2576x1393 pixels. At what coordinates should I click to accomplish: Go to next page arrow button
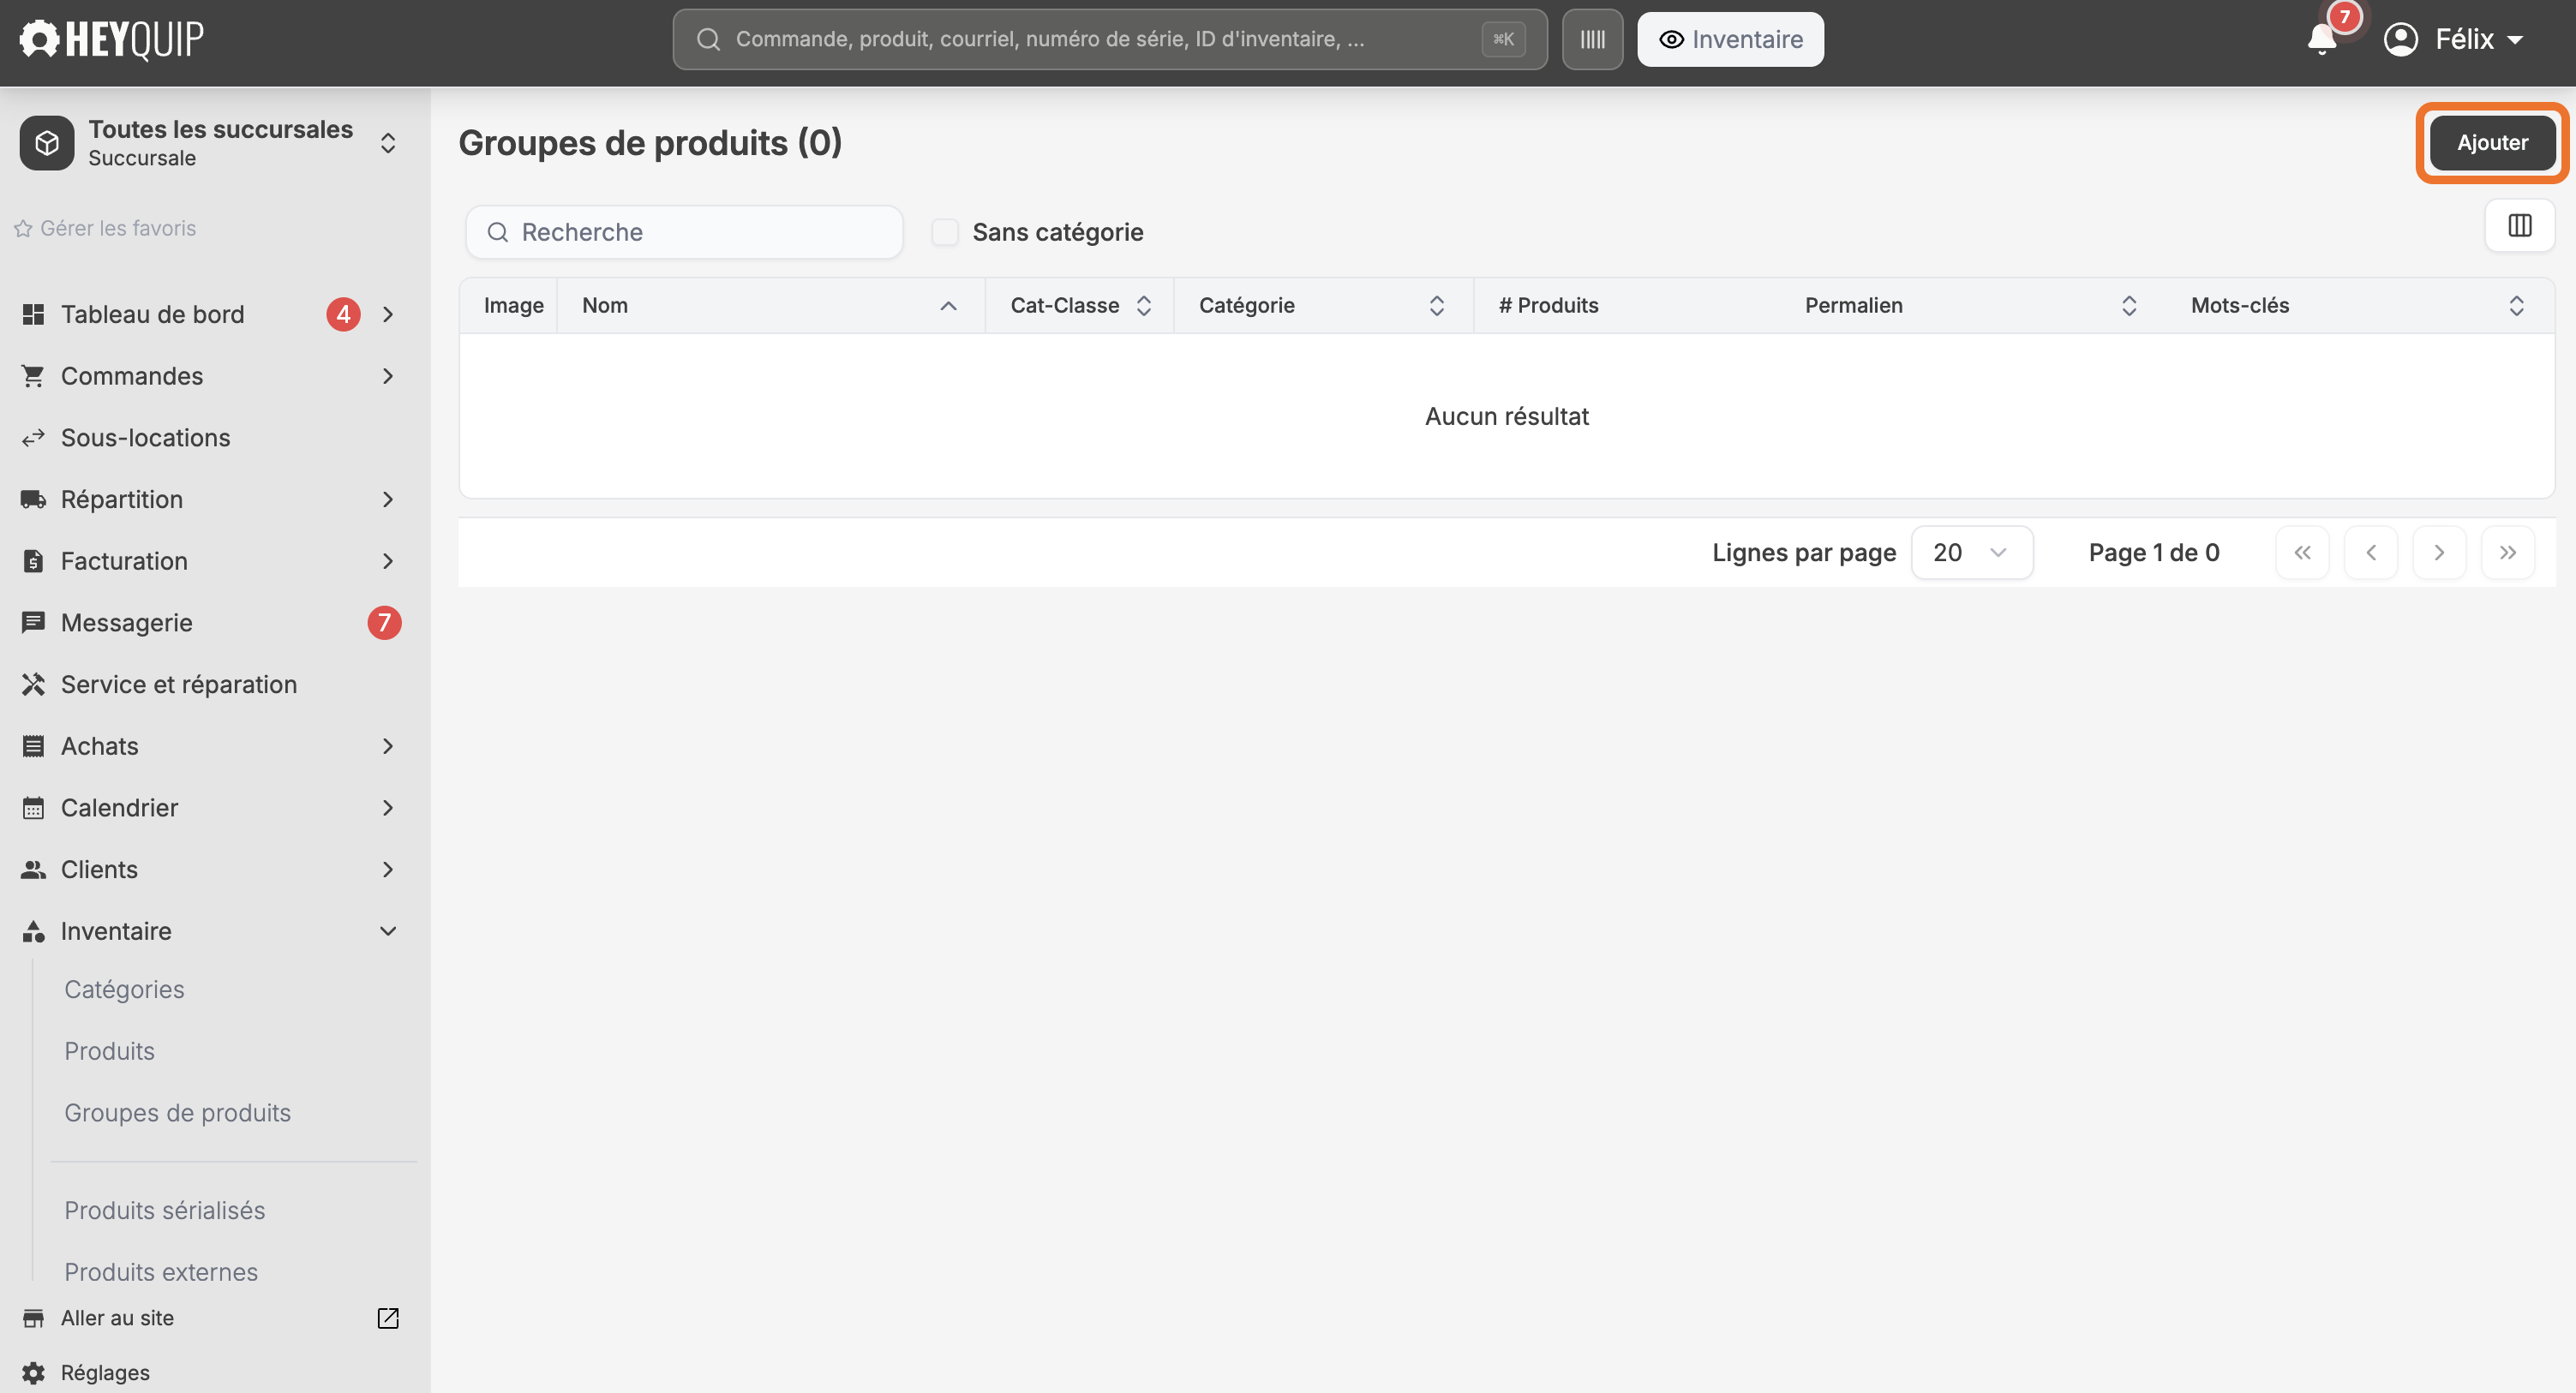2439,553
